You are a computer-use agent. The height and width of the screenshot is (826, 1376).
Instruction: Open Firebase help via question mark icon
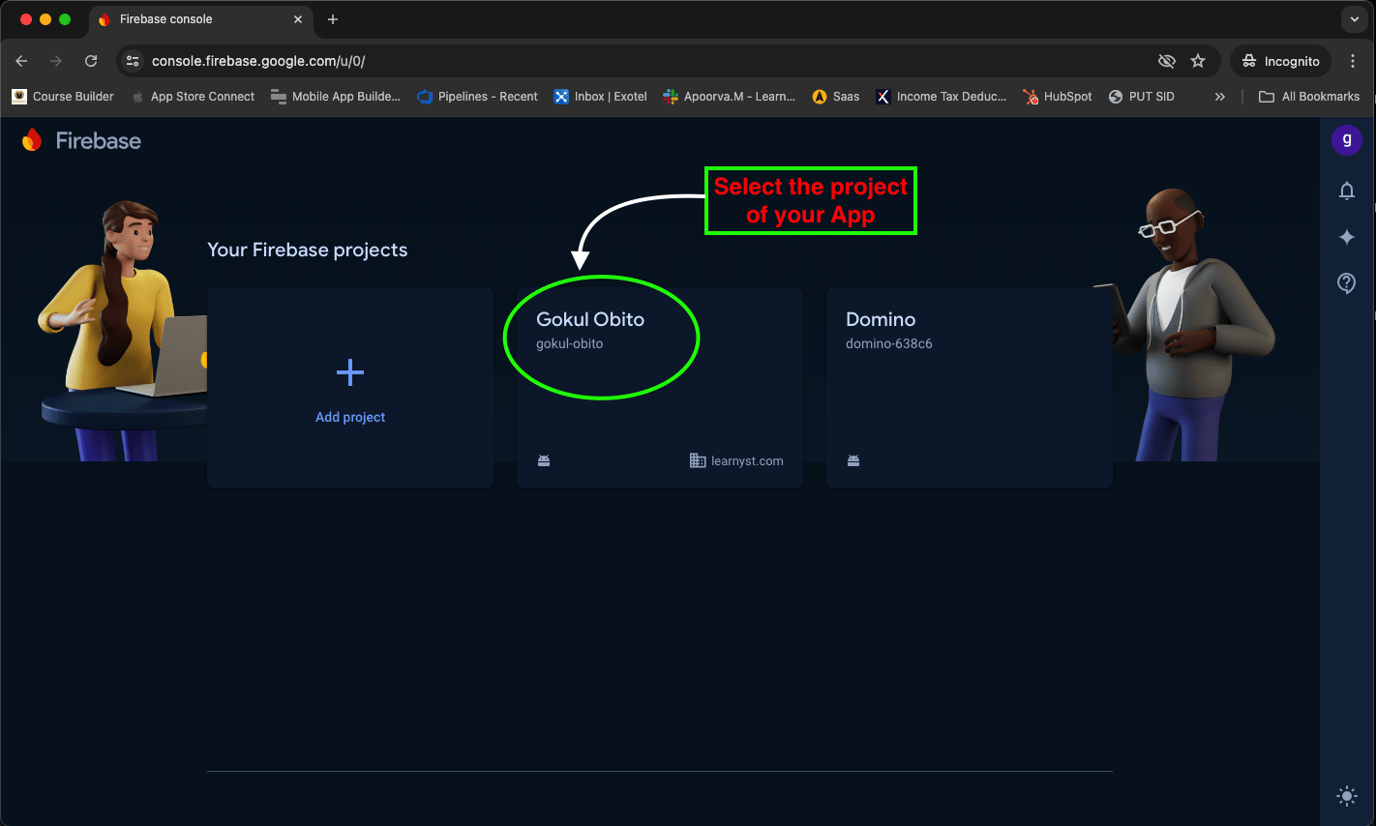click(x=1347, y=283)
